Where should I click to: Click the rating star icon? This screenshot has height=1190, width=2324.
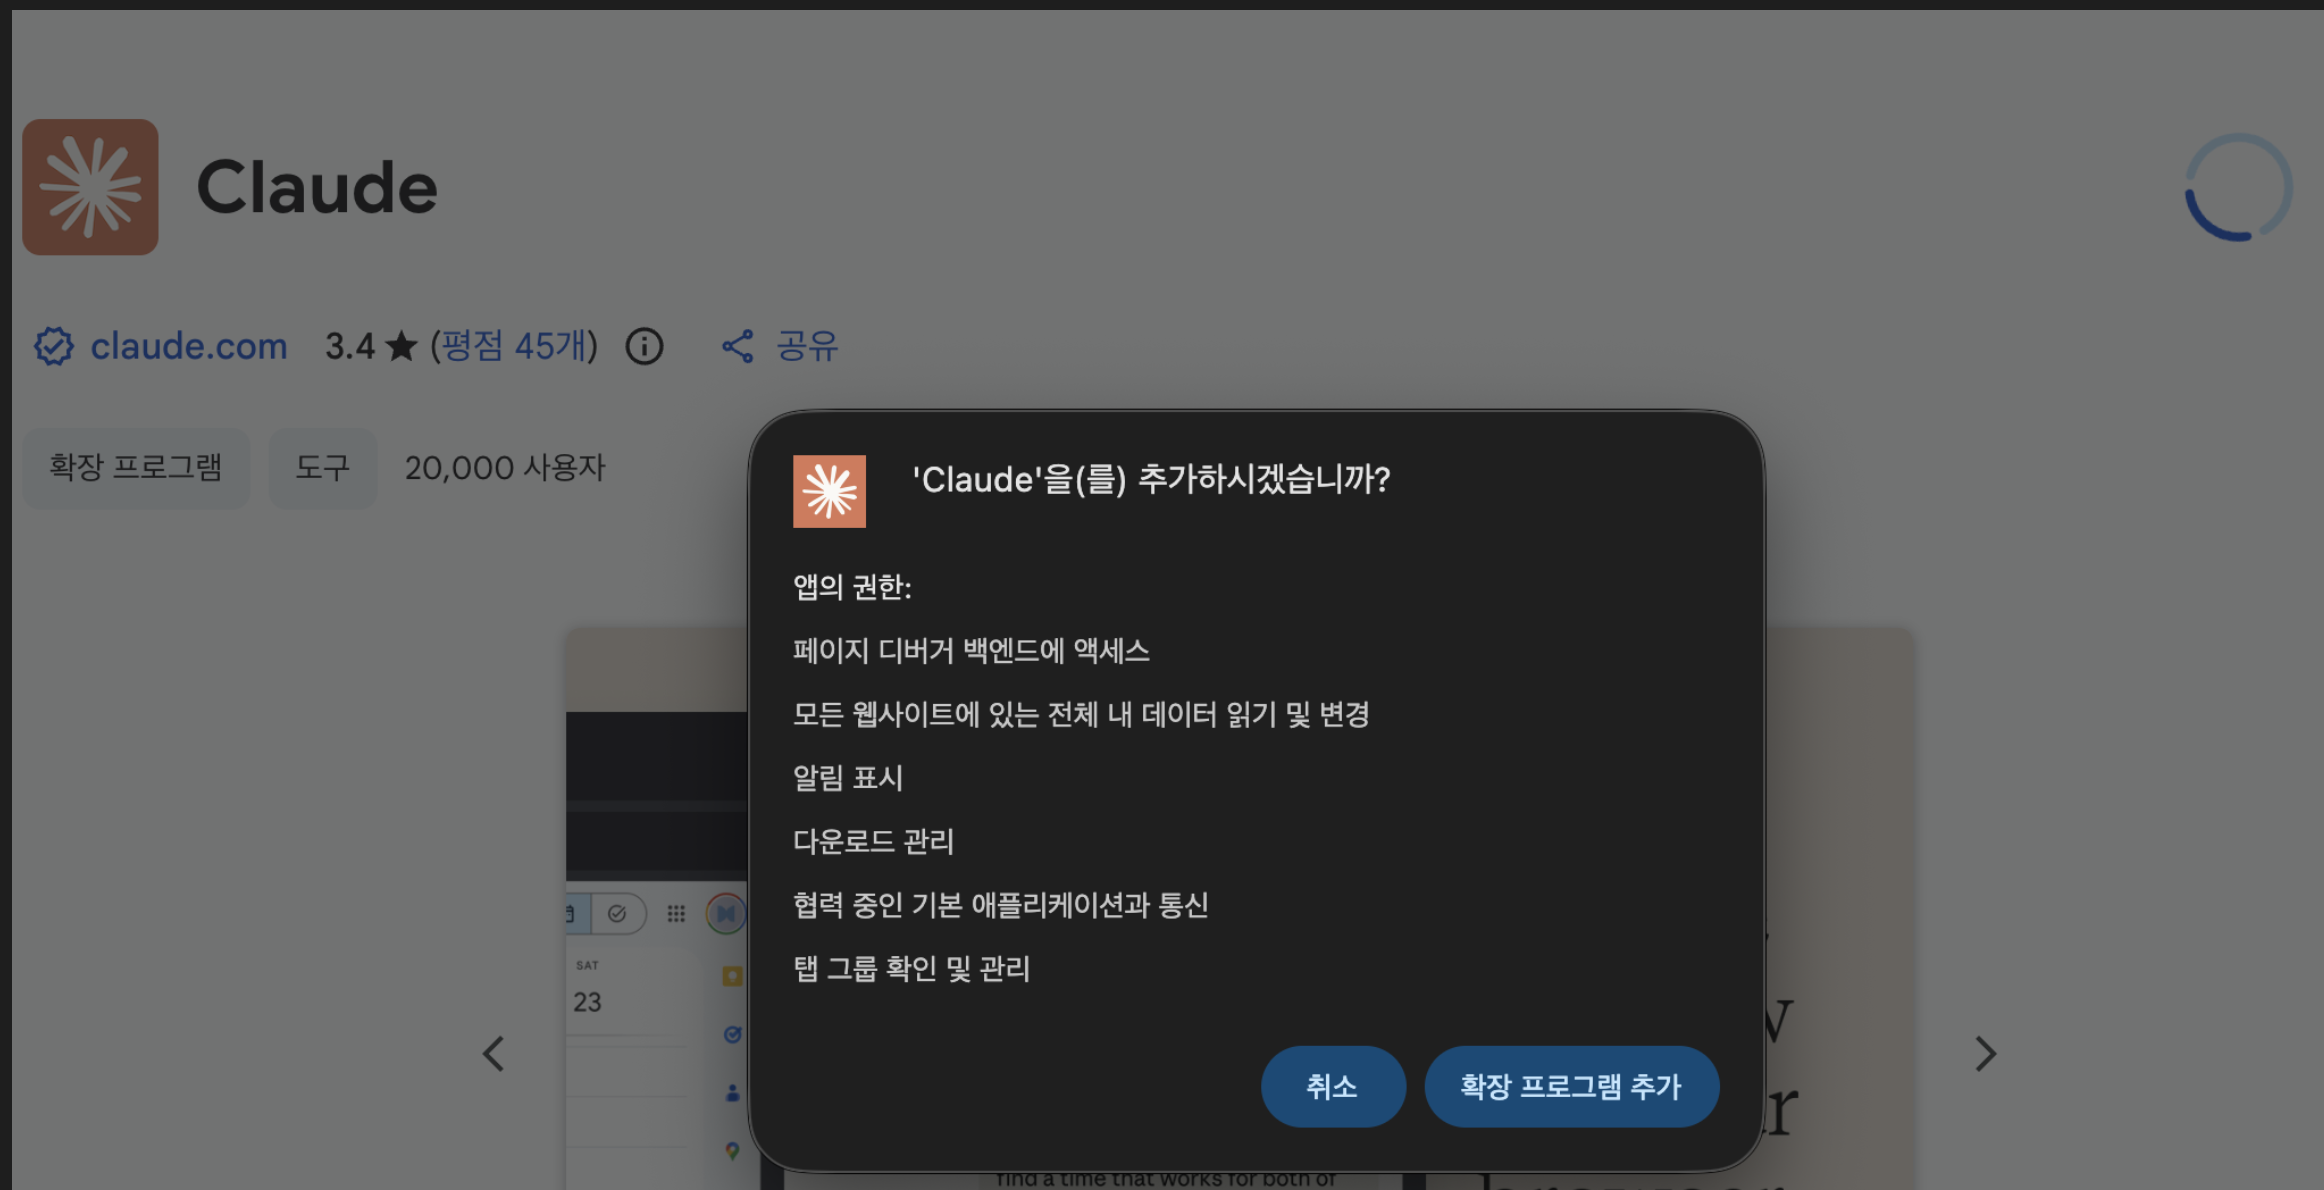point(401,347)
